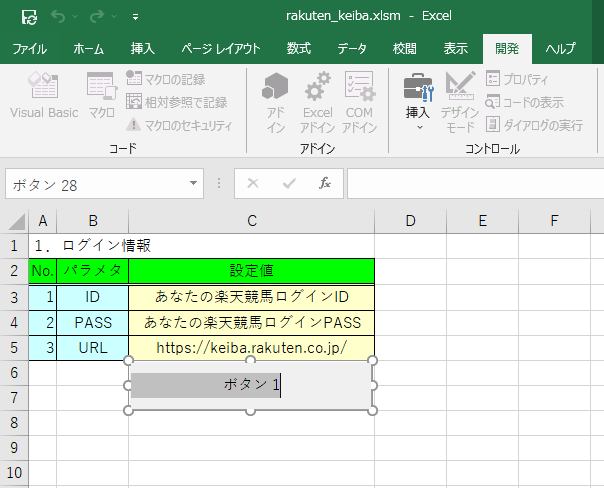Click the formula bar Enter checkmark icon

289,183
